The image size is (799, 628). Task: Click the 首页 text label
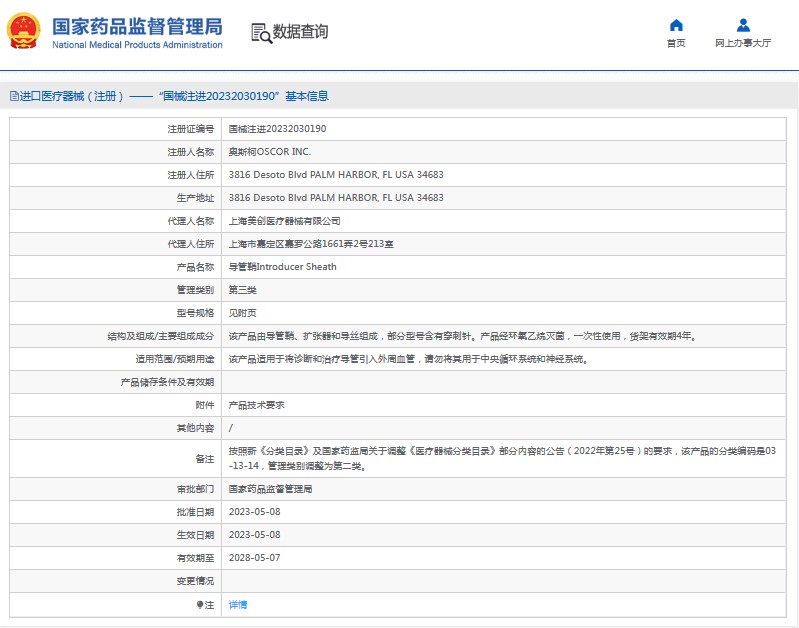[x=676, y=43]
